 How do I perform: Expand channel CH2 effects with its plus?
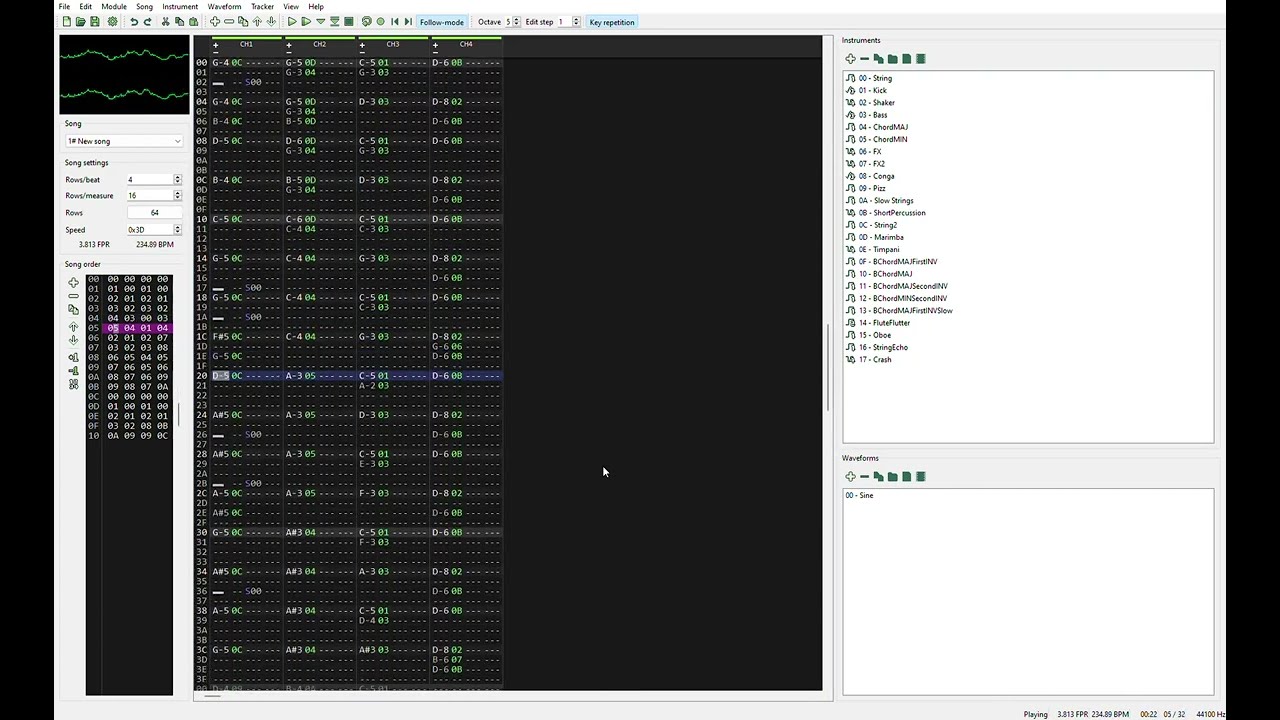pos(288,45)
